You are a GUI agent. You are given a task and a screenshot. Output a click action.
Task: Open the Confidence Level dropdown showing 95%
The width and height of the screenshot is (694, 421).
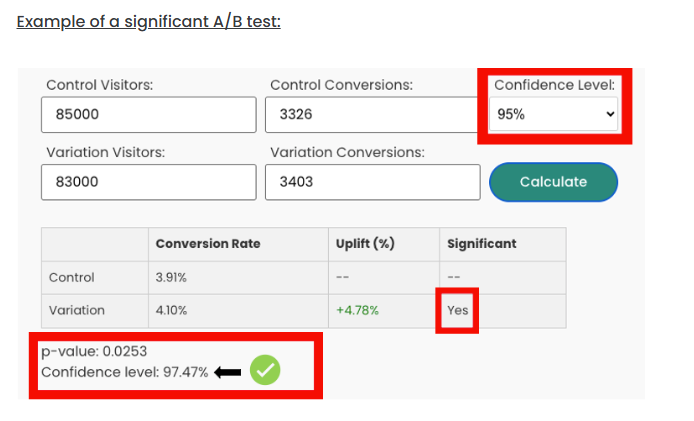coord(555,114)
